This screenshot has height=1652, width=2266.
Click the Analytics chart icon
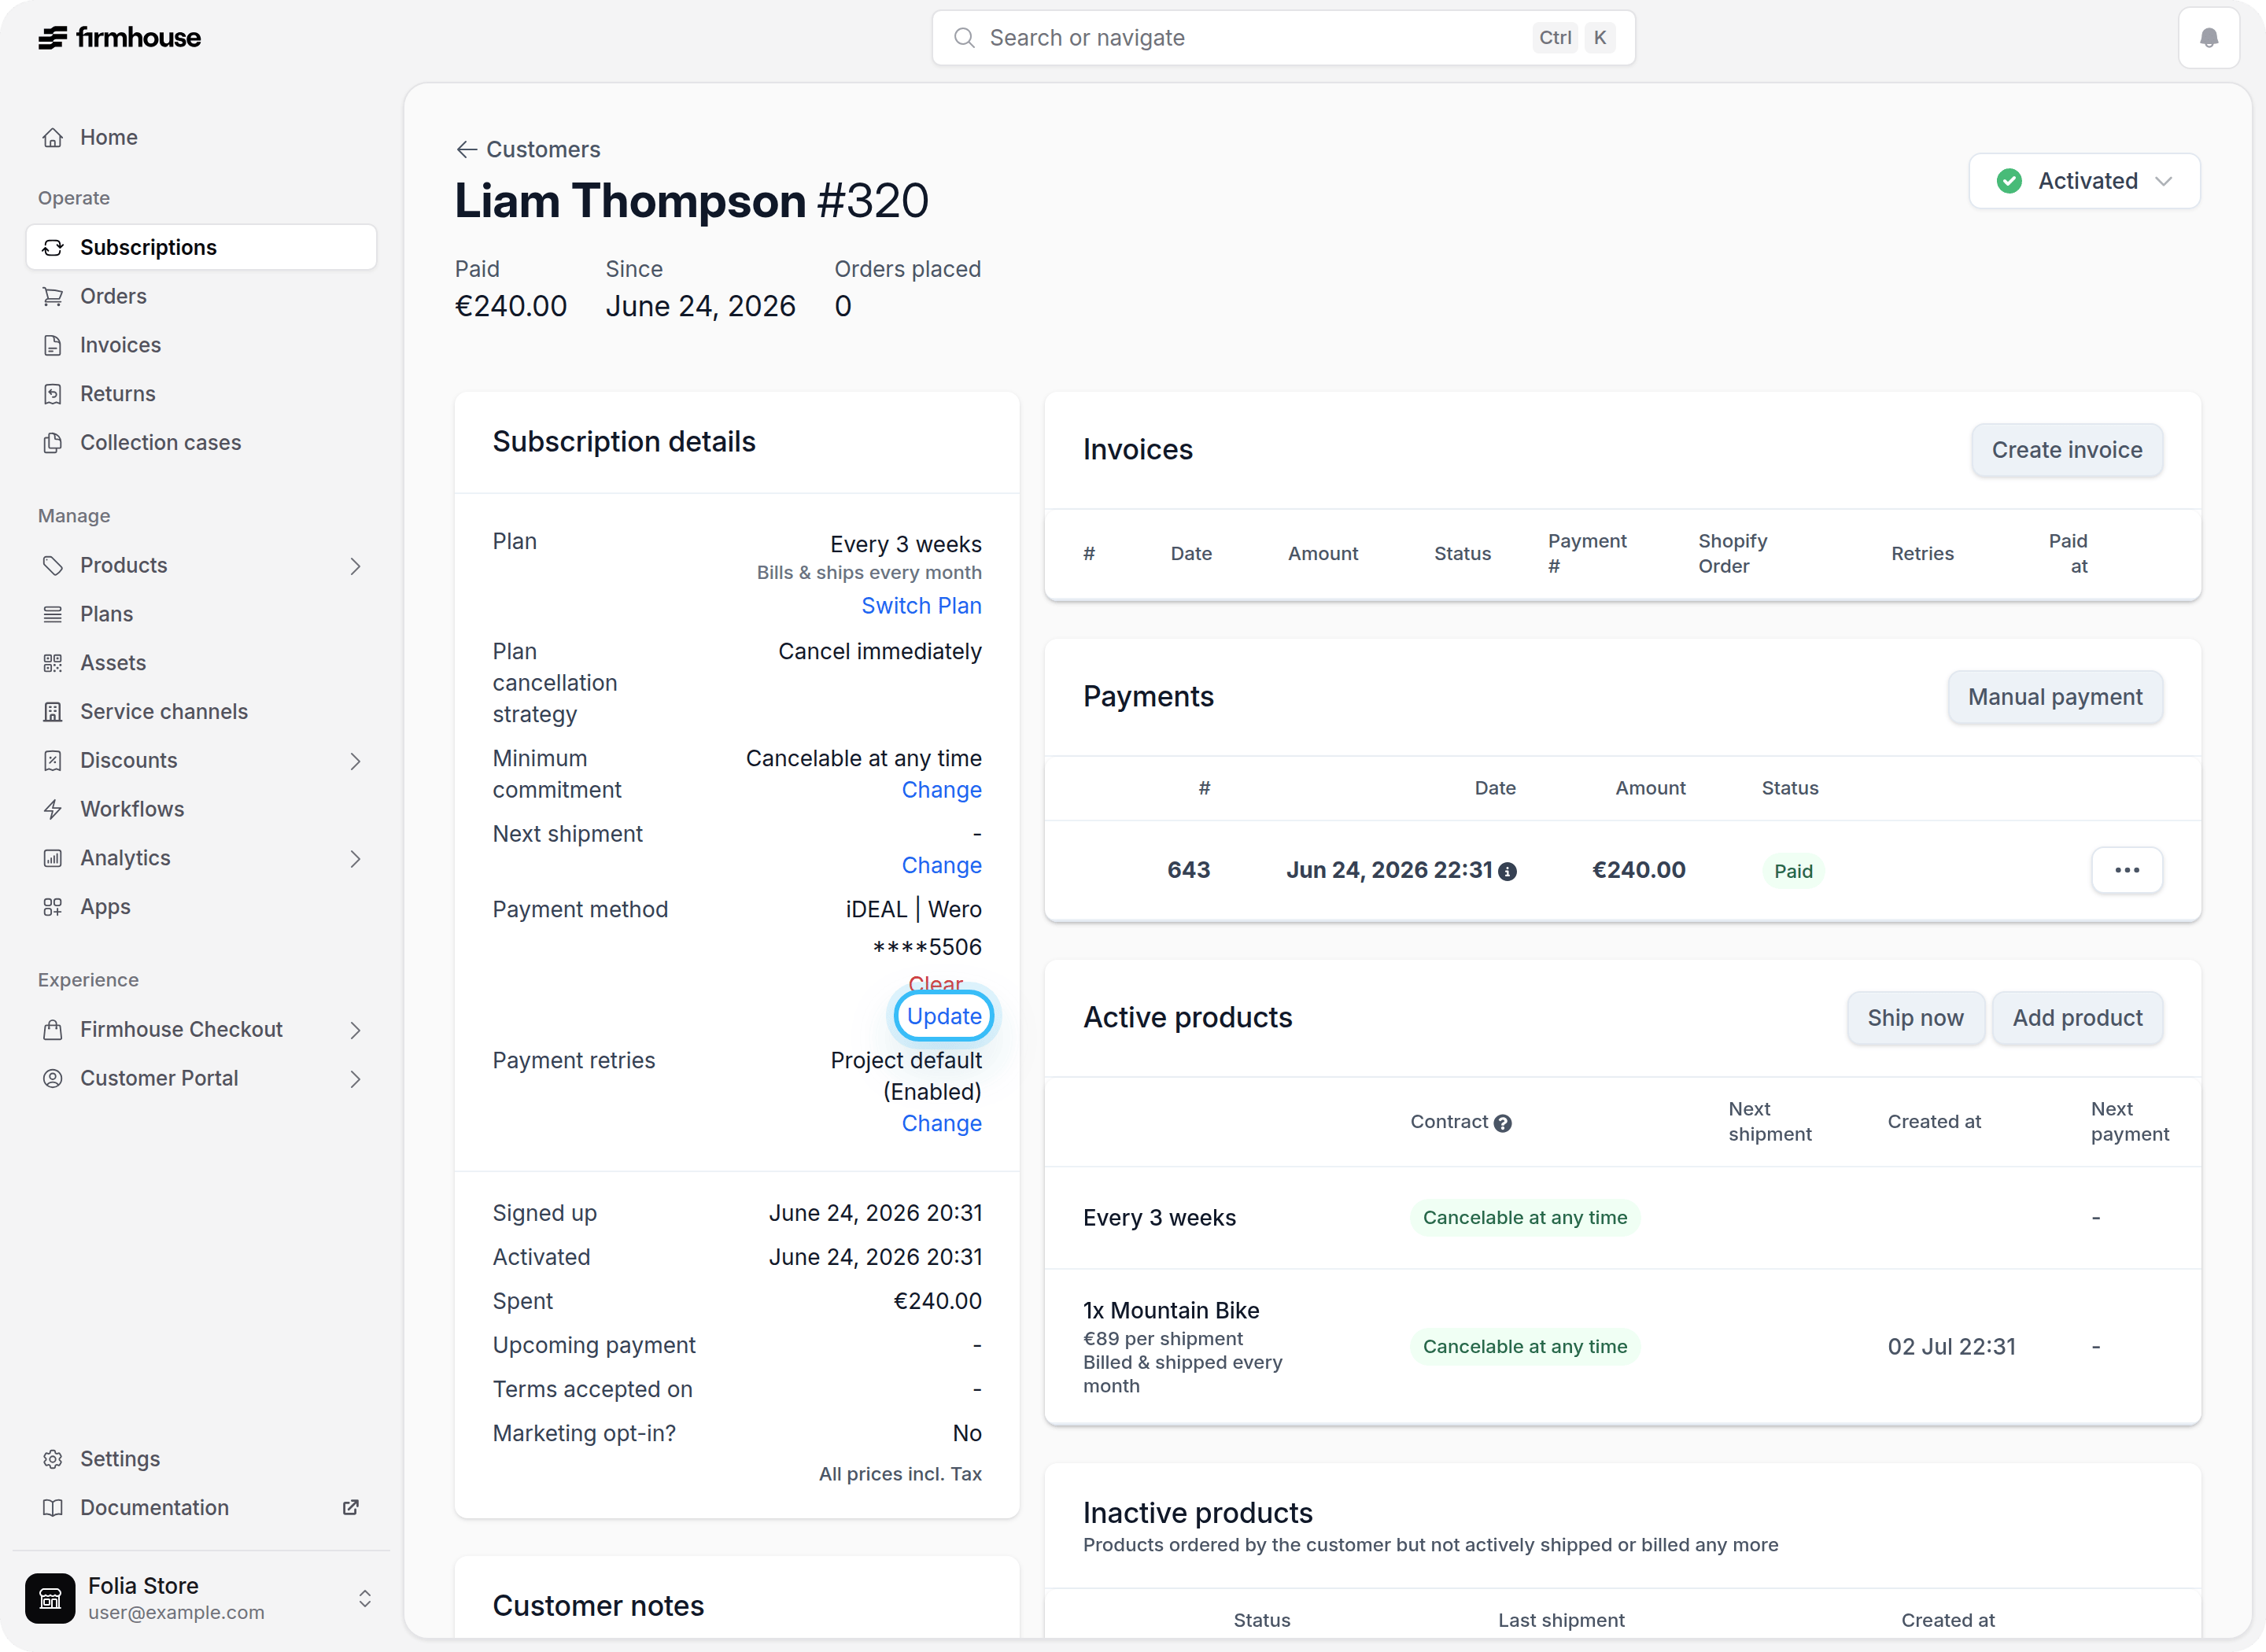tap(53, 858)
